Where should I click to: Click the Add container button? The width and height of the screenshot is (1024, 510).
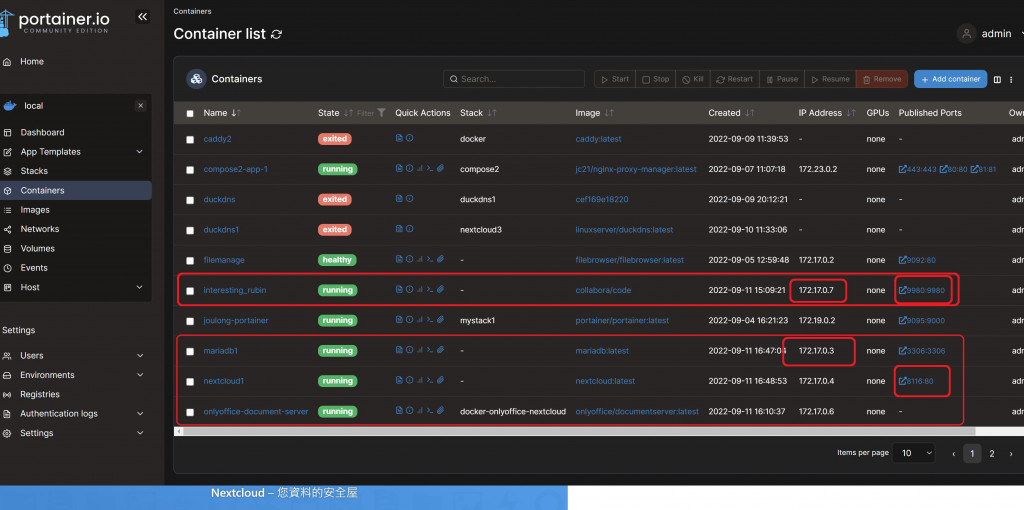[950, 79]
